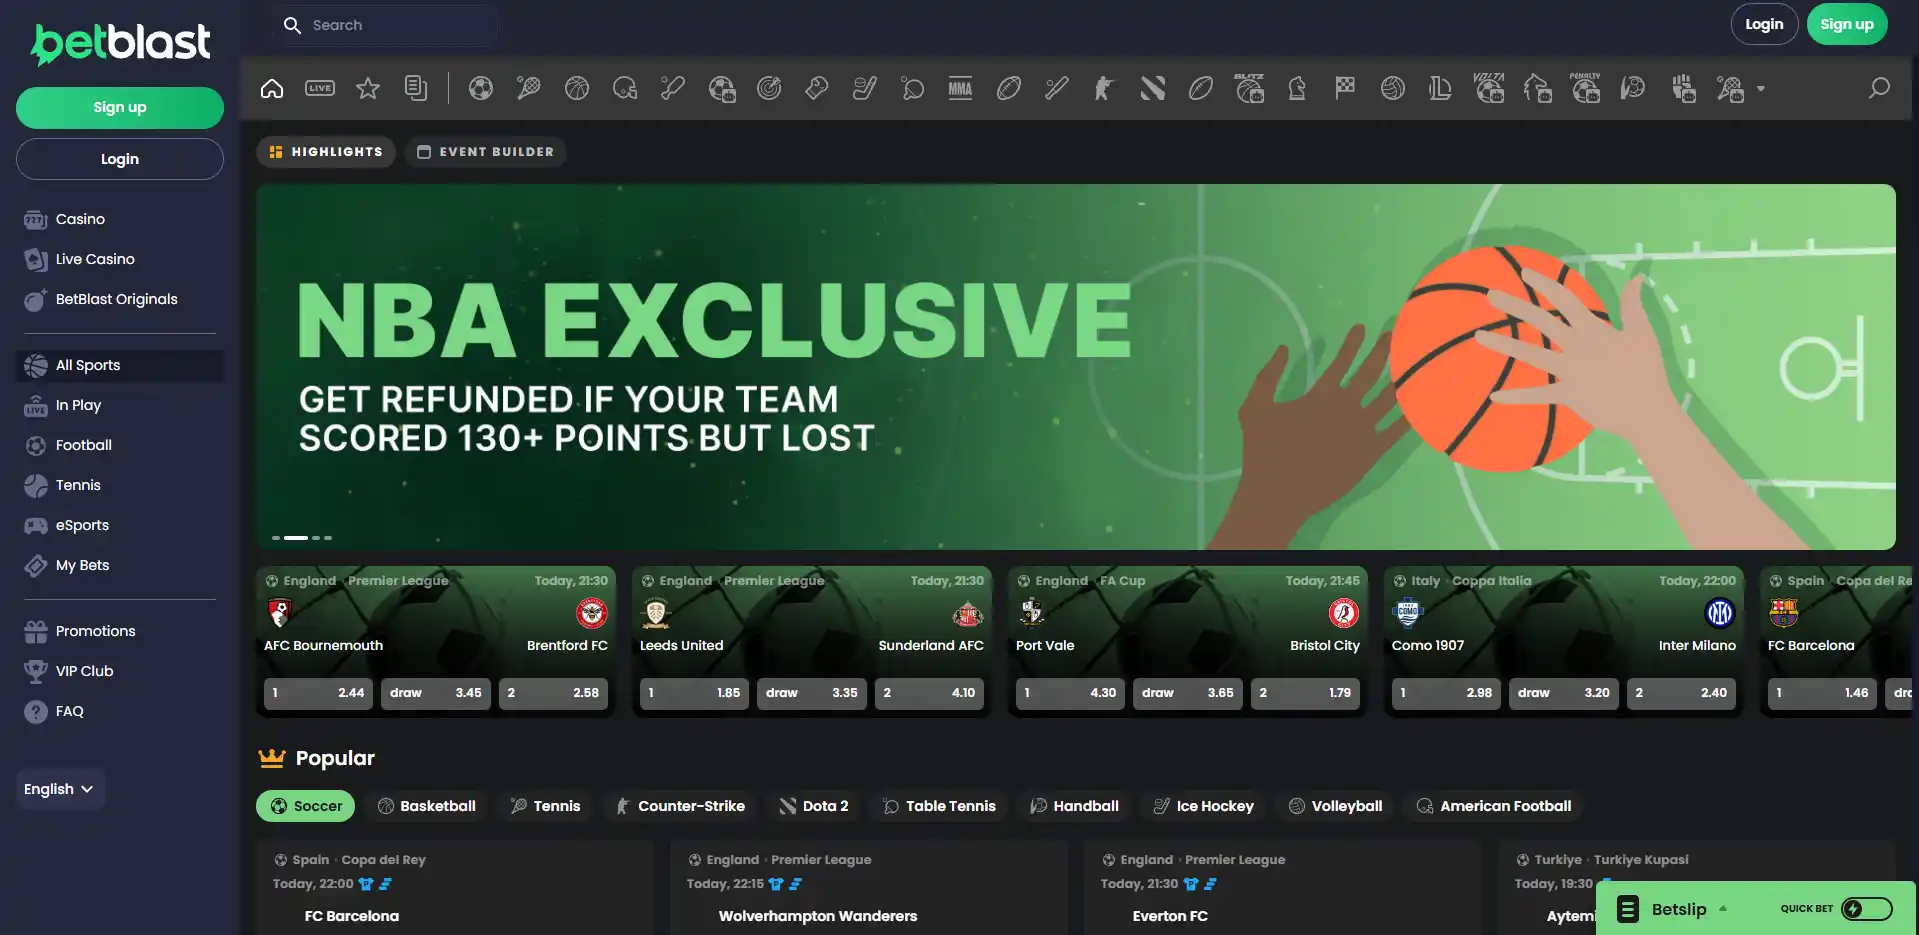This screenshot has width=1919, height=935.
Task: Select the checkered racing flag icon
Action: pyautogui.click(x=1345, y=89)
